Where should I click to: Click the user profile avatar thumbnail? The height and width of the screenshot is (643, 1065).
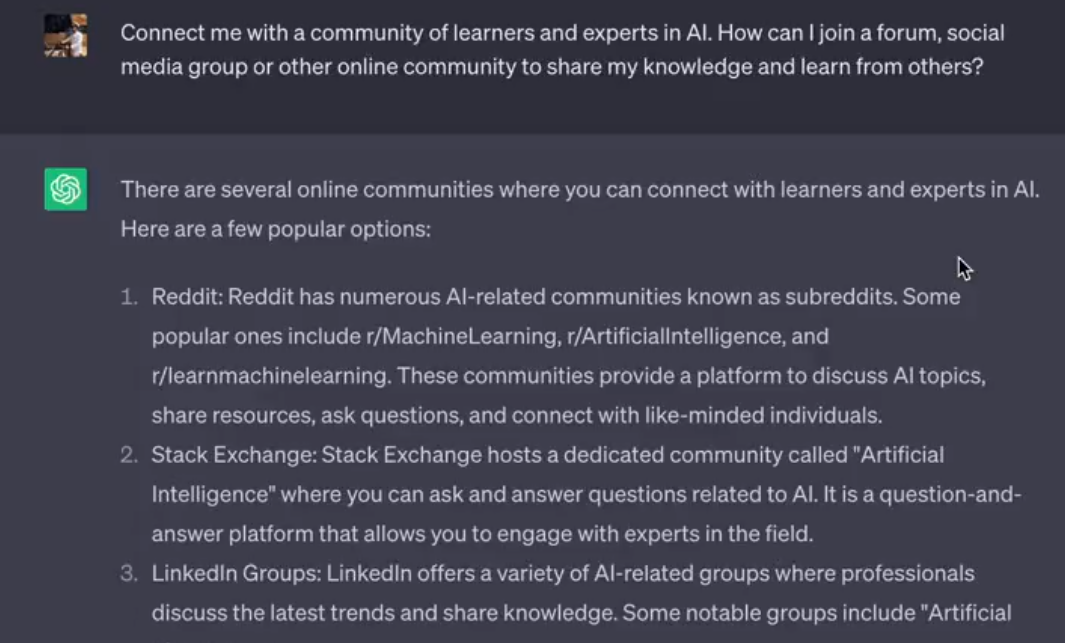pyautogui.click(x=65, y=36)
